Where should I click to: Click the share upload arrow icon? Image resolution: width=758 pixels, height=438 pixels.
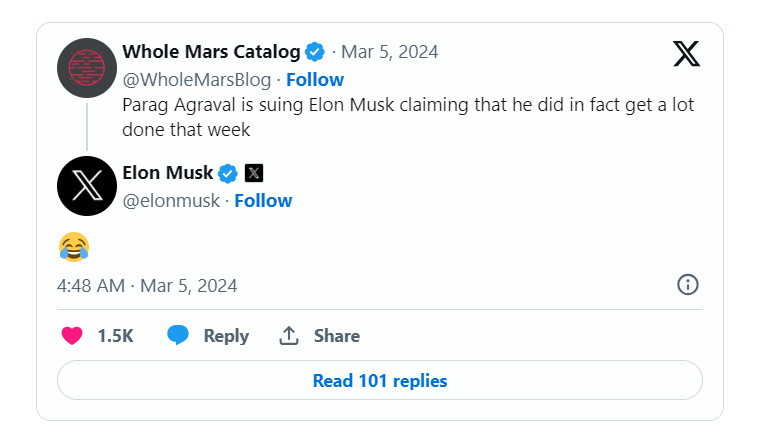tap(289, 336)
